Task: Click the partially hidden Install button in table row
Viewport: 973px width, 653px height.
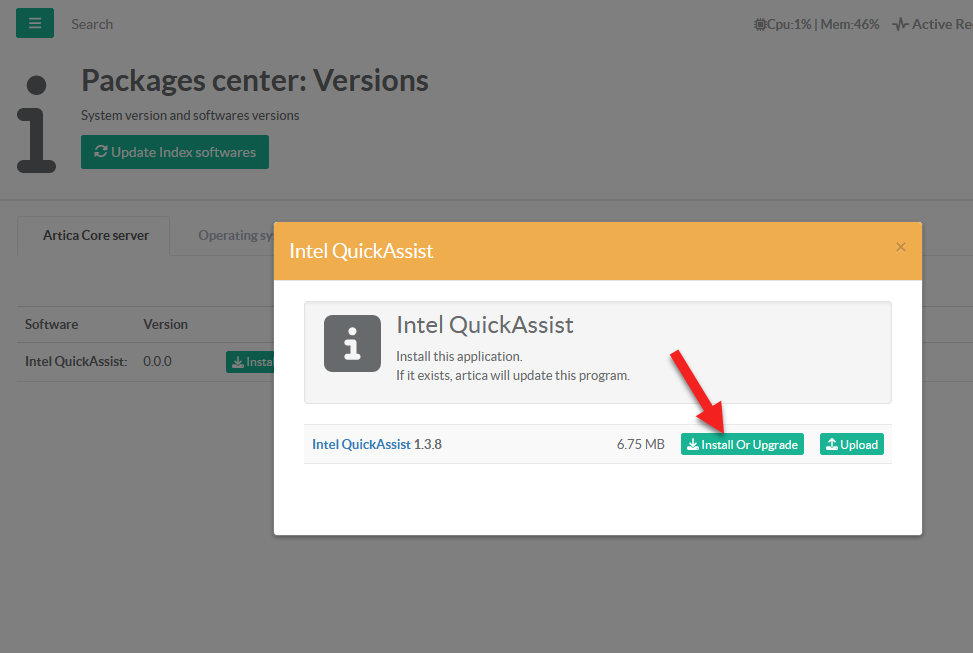Action: (x=250, y=362)
